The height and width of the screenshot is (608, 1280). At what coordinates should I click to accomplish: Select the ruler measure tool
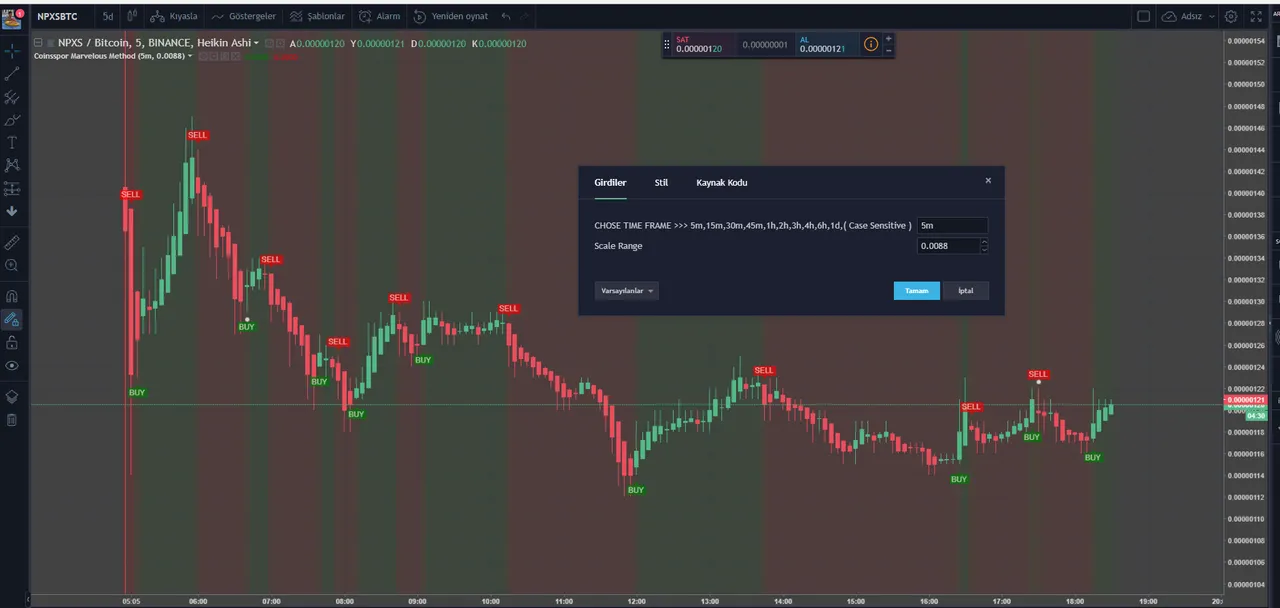click(x=12, y=243)
